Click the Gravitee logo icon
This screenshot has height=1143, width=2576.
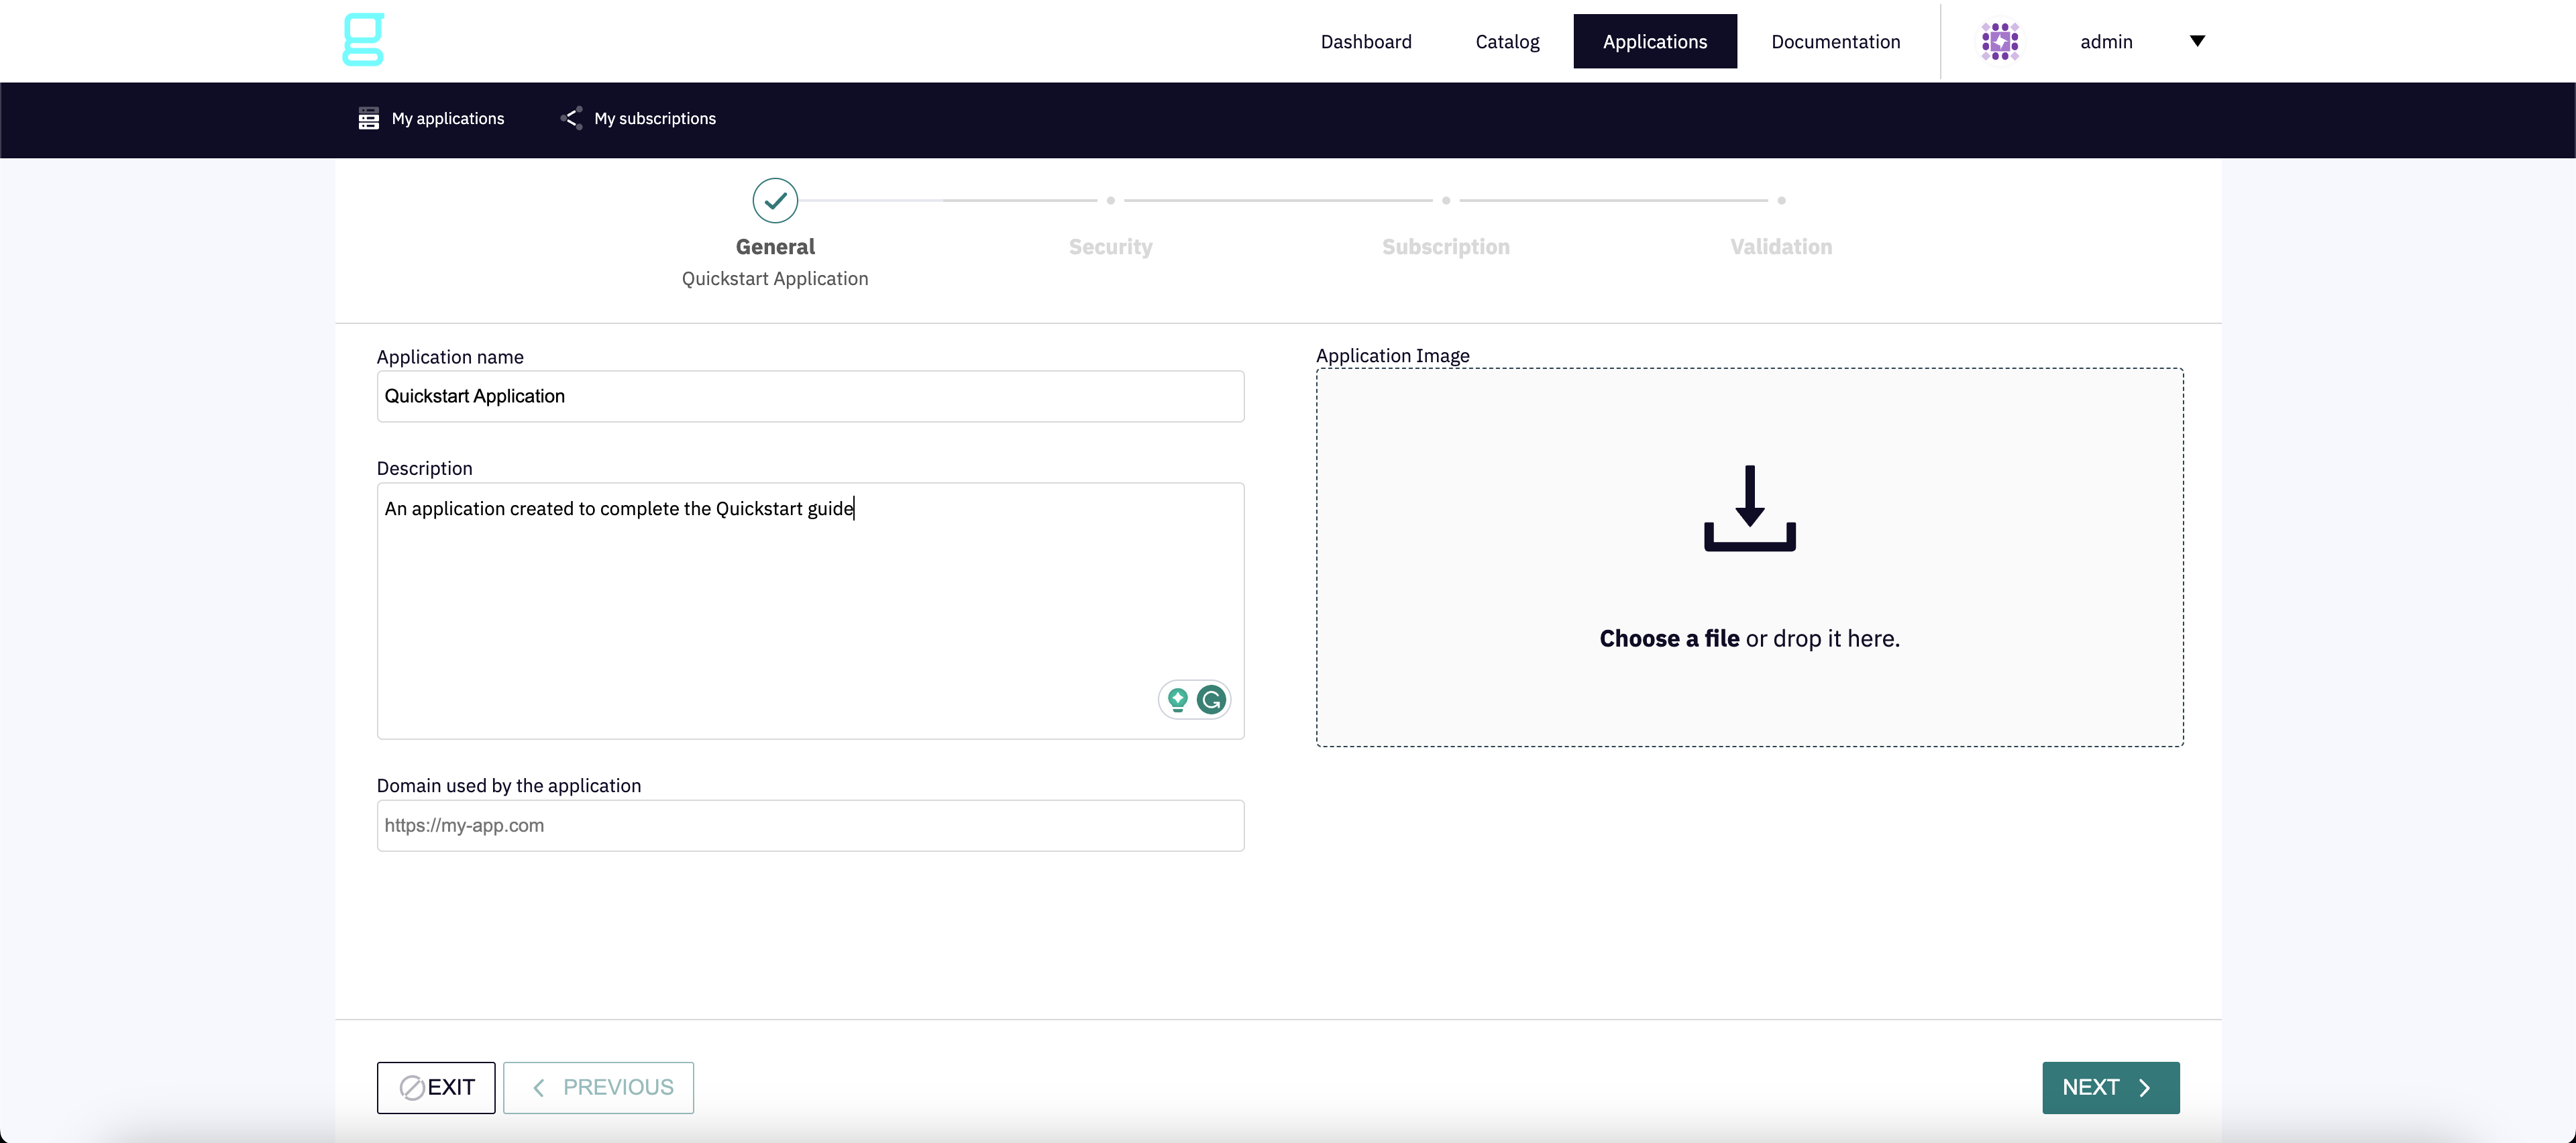click(363, 40)
